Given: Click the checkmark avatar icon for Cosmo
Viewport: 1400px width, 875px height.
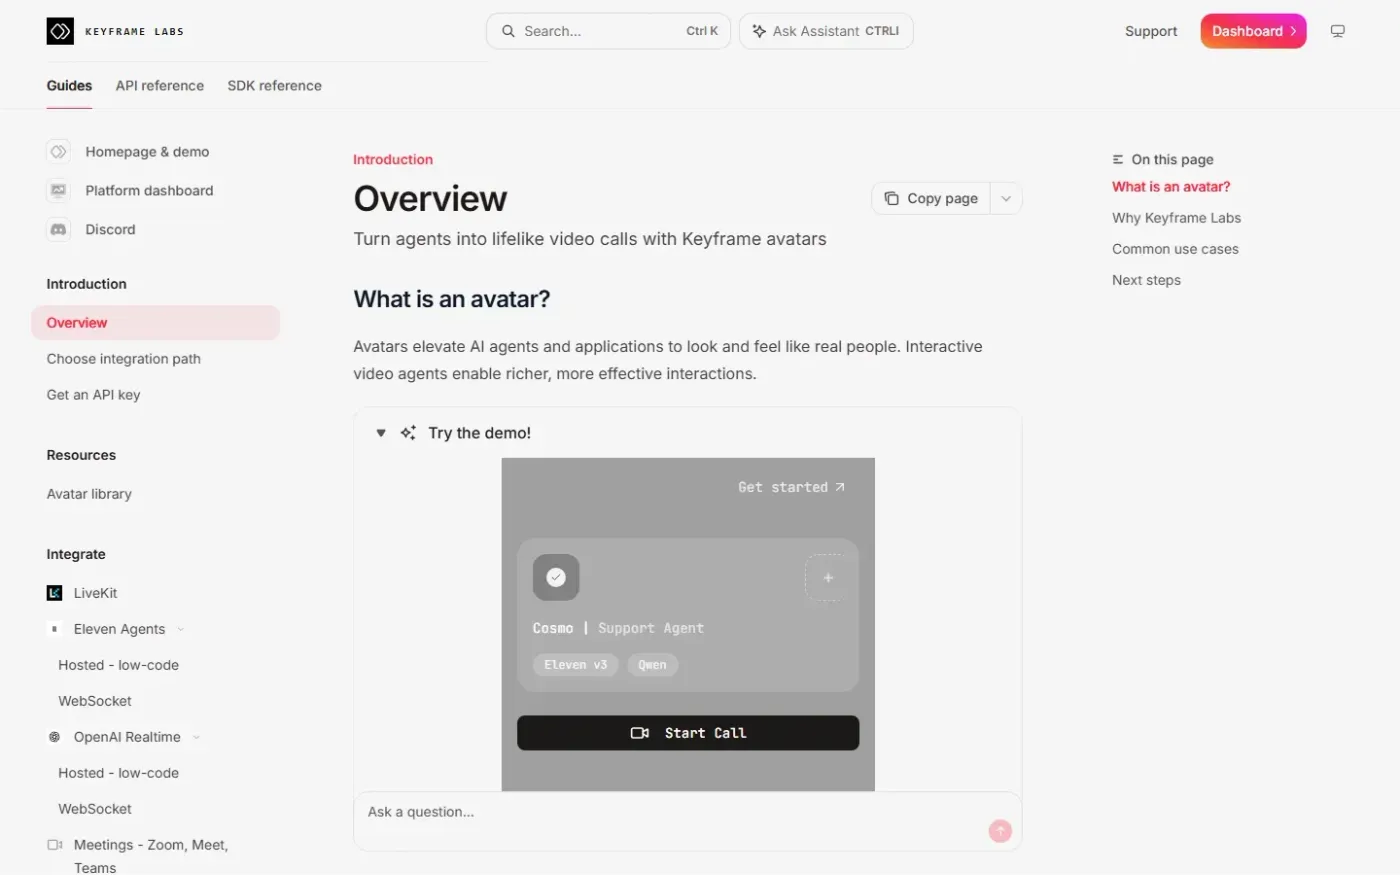Looking at the screenshot, I should (x=556, y=577).
